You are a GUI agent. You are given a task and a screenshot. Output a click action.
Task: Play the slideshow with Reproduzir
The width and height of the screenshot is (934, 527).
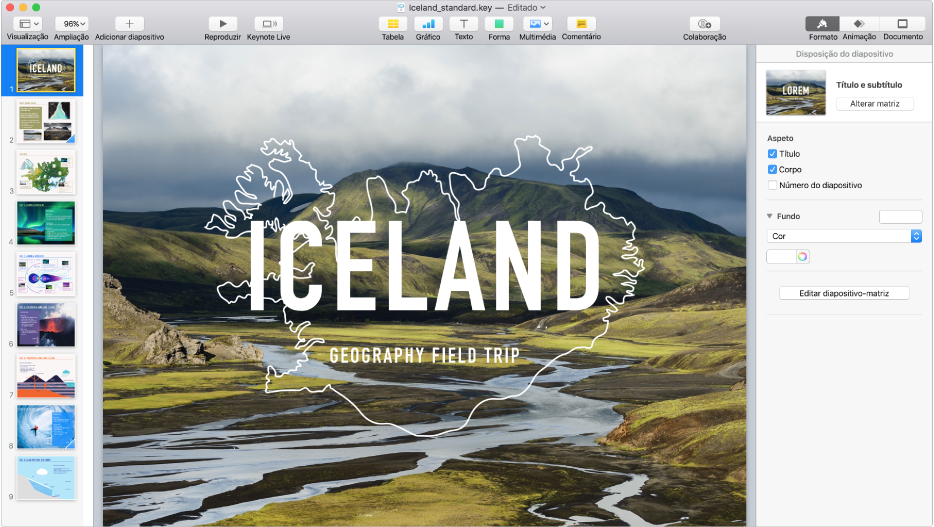[x=223, y=24]
